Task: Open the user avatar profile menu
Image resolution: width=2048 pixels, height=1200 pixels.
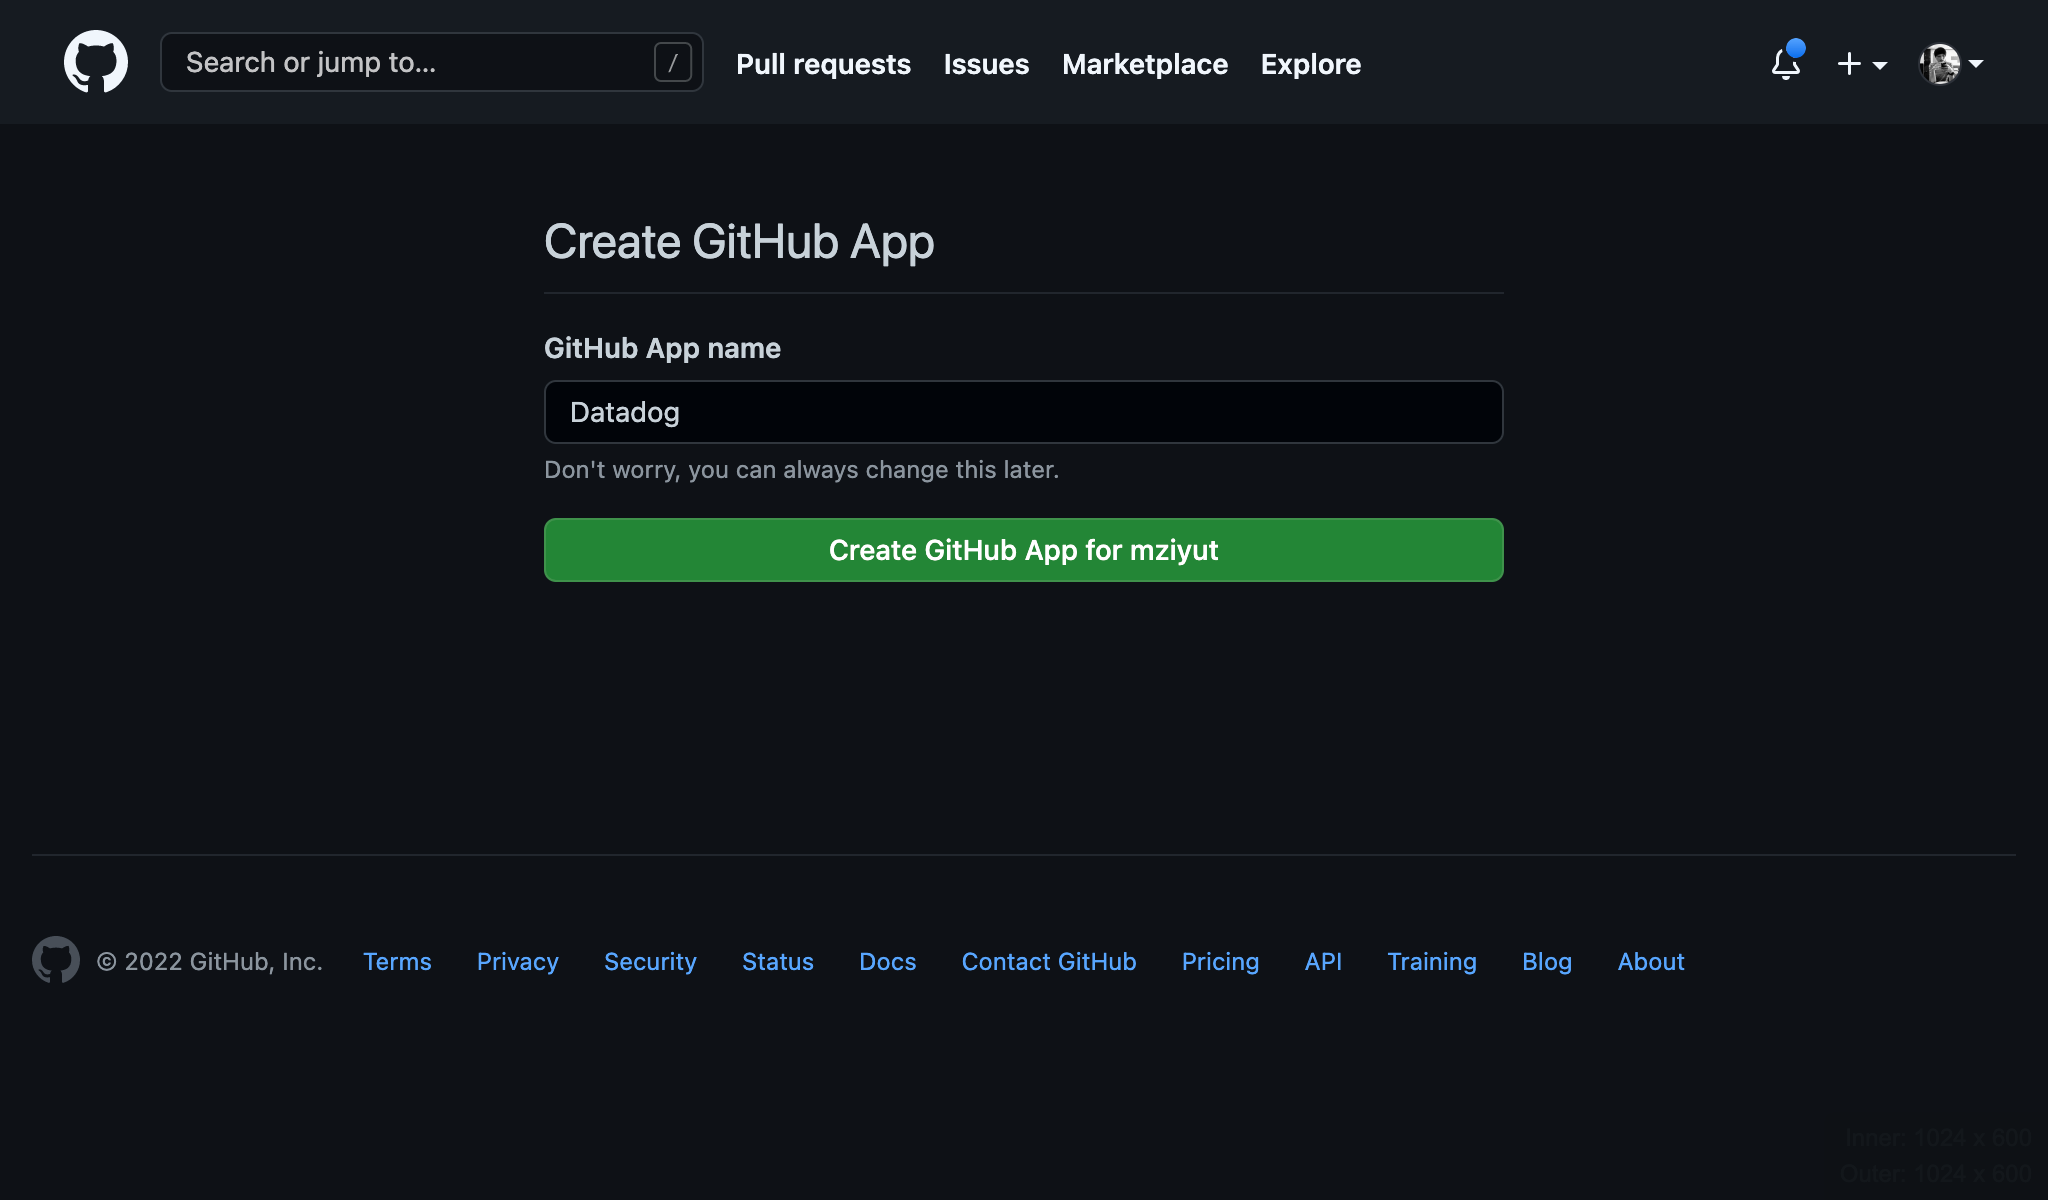Action: point(1950,64)
